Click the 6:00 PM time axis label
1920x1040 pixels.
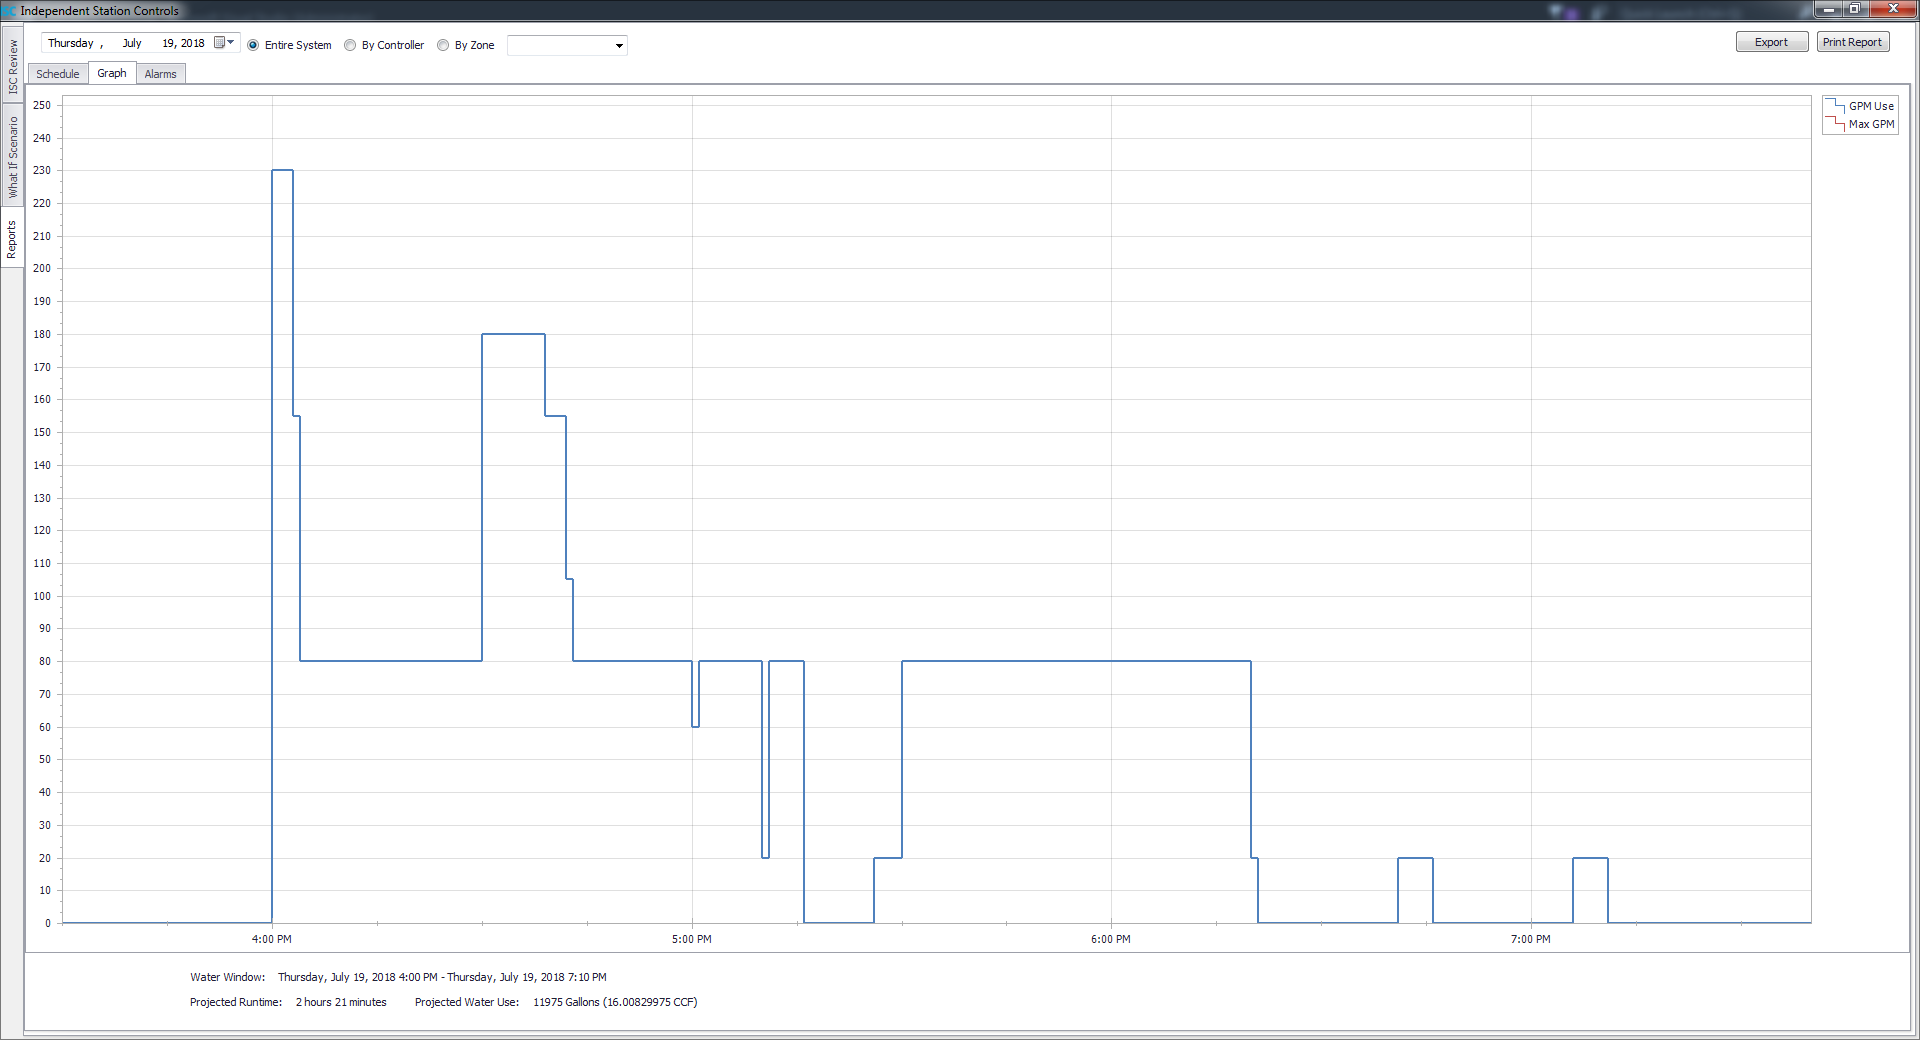pos(1111,939)
